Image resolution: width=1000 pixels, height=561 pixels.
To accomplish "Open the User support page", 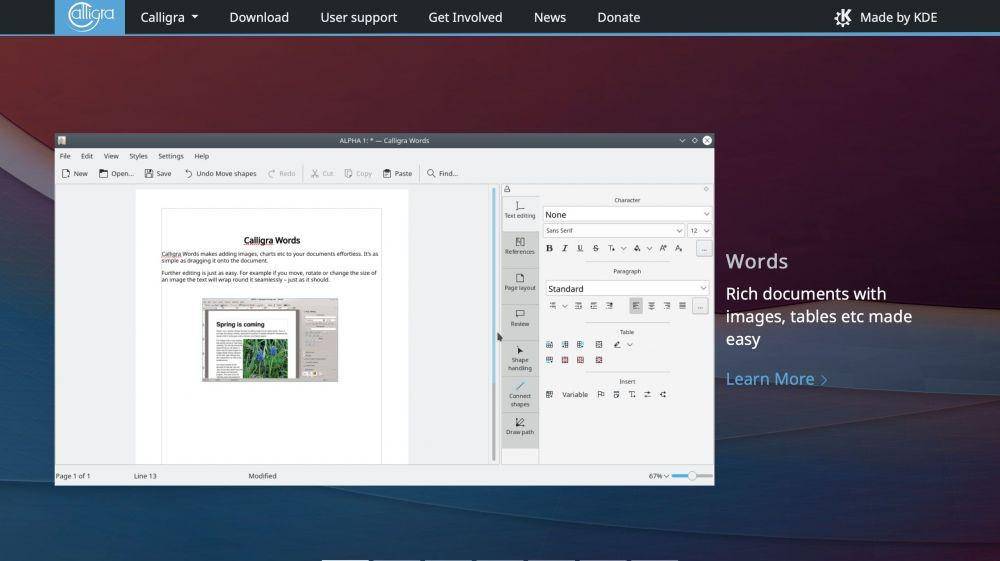I will pos(358,18).
